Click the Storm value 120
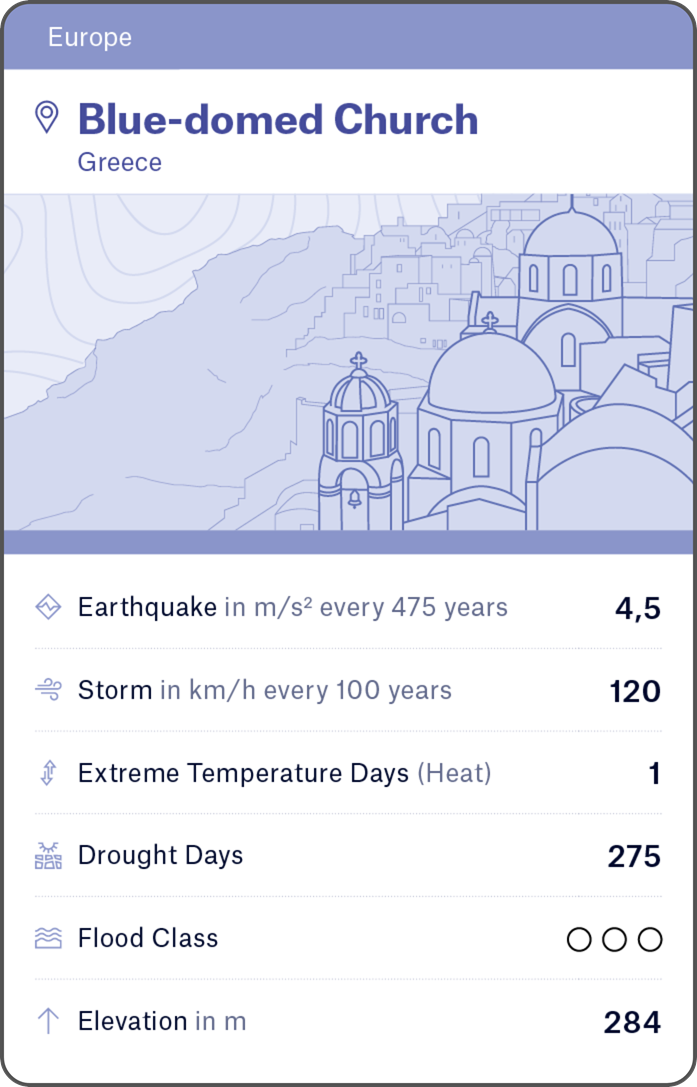The height and width of the screenshot is (1087, 697). [635, 691]
